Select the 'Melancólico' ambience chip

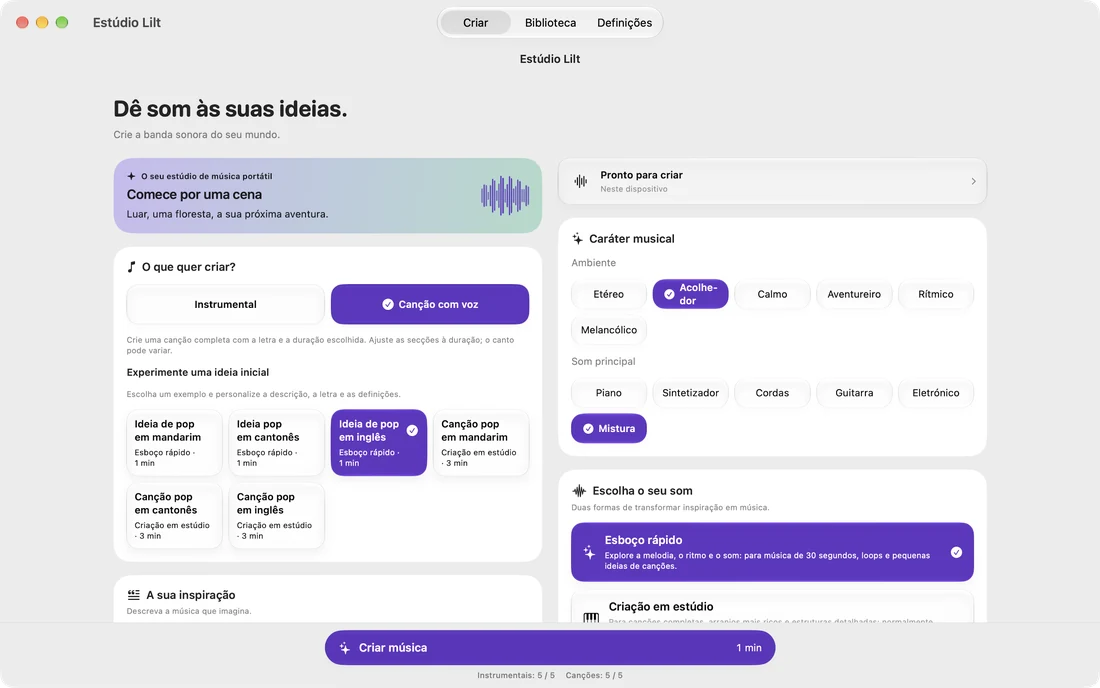click(x=608, y=330)
